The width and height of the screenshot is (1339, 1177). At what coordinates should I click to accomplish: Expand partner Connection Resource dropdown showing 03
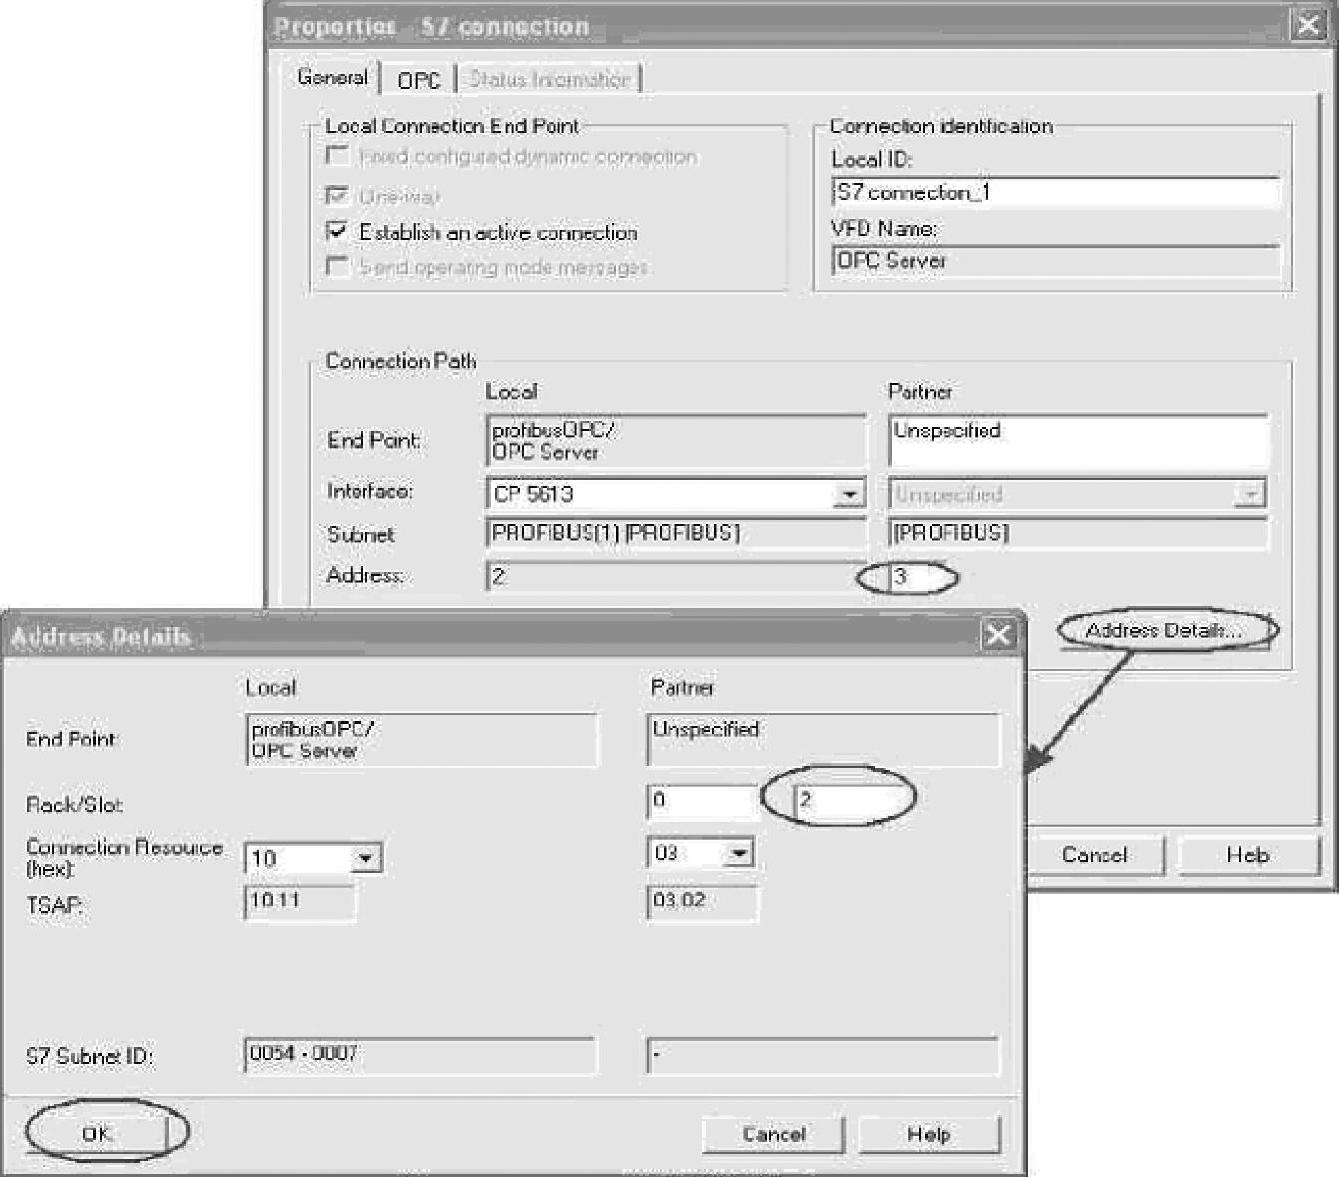point(740,853)
